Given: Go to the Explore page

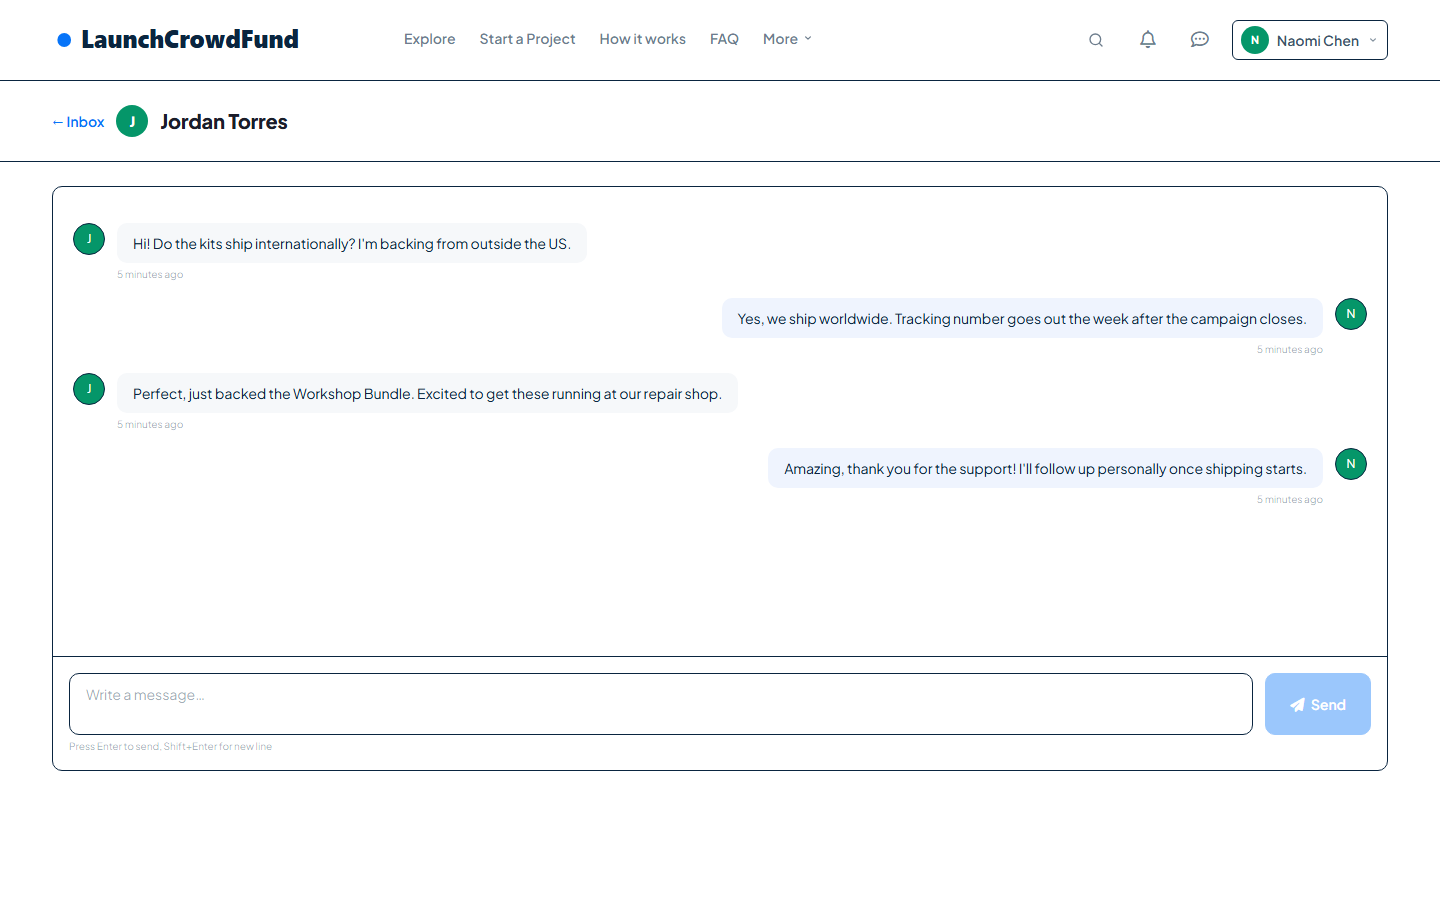Looking at the screenshot, I should point(430,39).
